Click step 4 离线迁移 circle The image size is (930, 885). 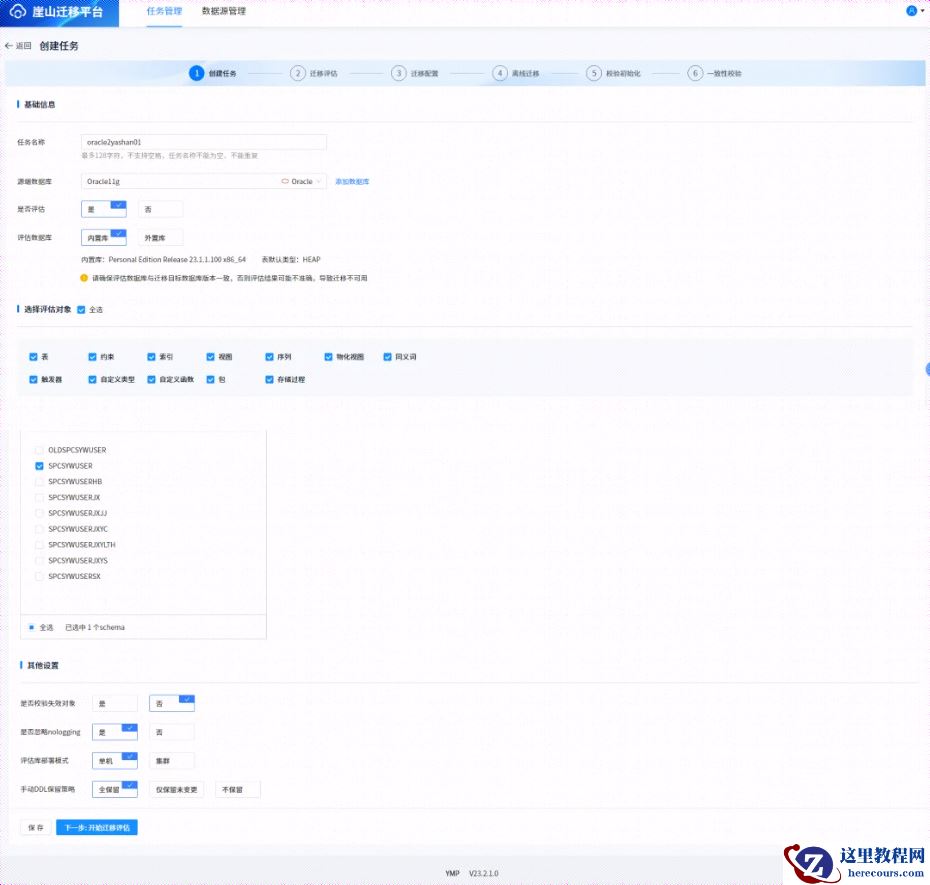(x=500, y=73)
